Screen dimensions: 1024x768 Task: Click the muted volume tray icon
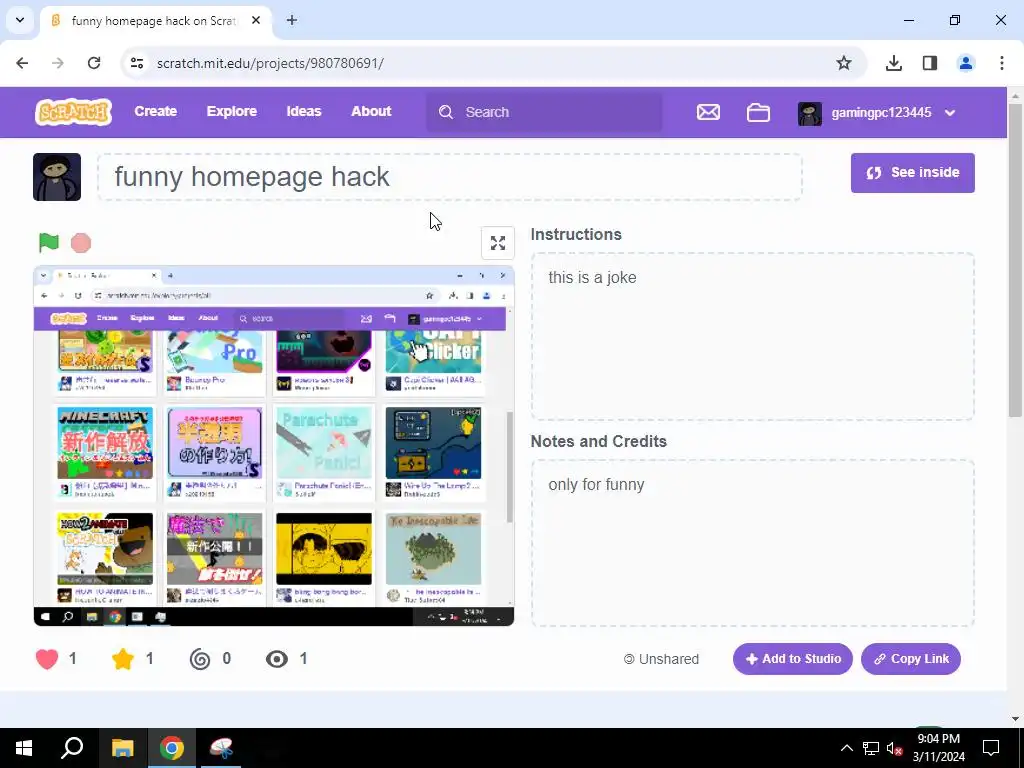coord(895,748)
